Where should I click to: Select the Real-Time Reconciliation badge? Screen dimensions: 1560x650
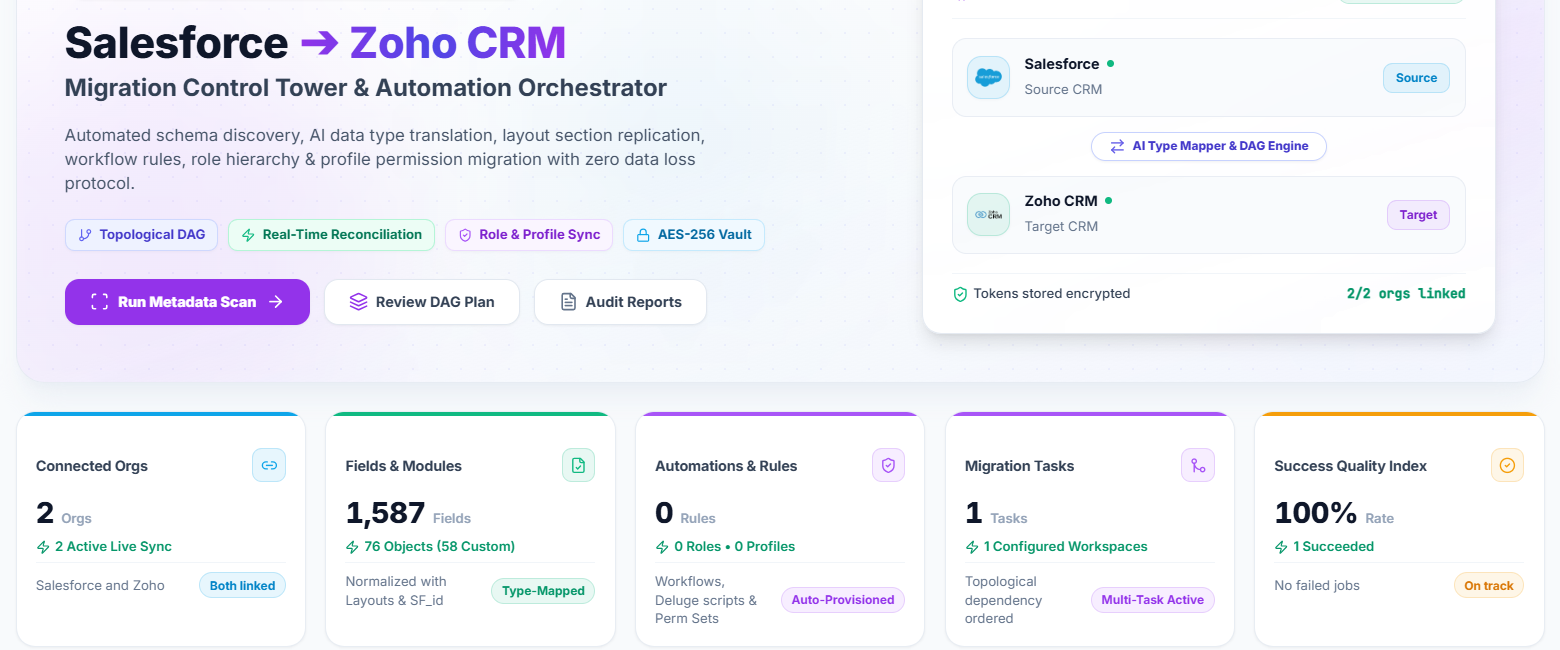[x=332, y=235]
